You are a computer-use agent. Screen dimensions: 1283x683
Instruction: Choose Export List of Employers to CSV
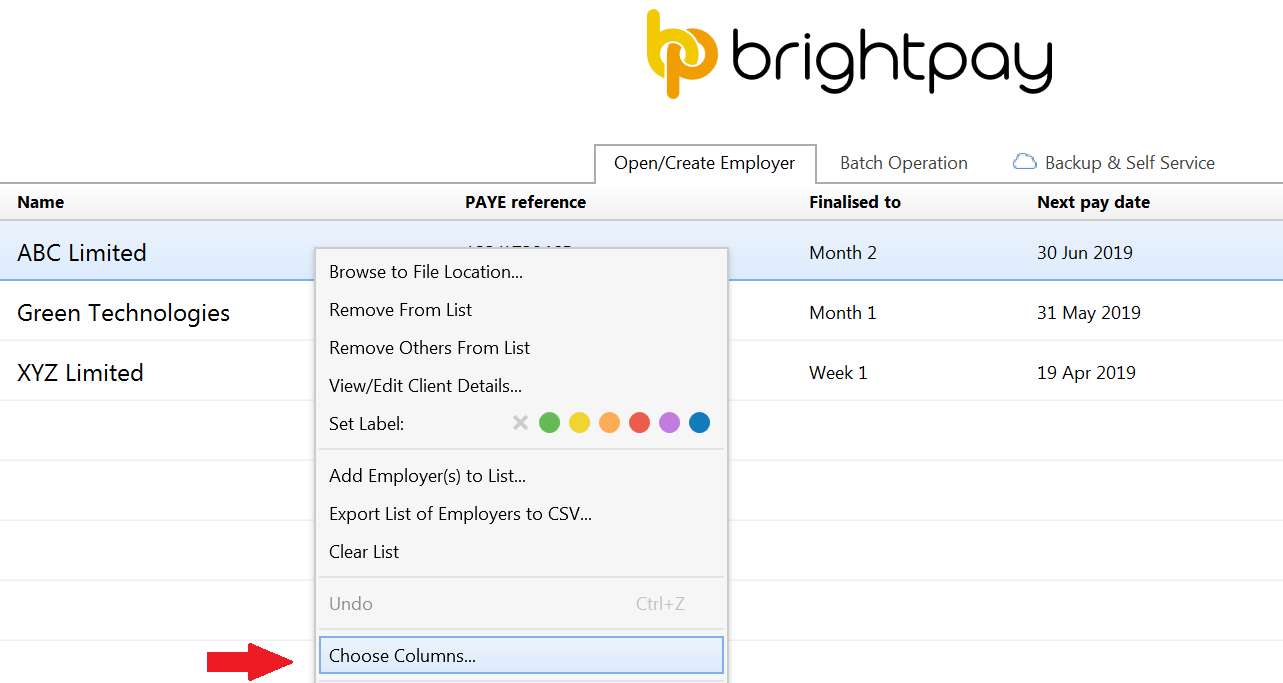coord(522,514)
